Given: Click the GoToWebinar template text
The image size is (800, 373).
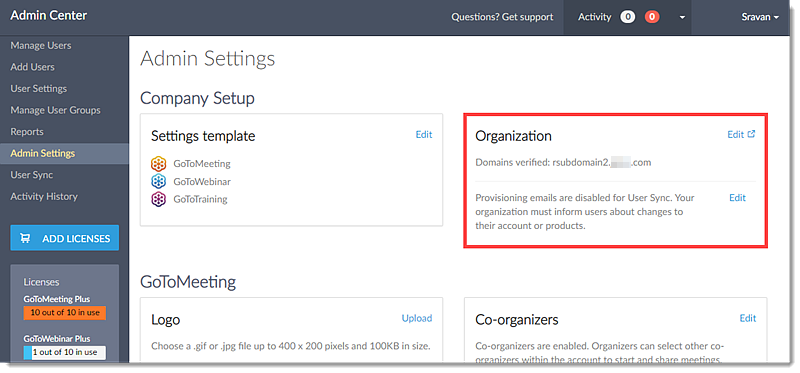Looking at the screenshot, I should point(202,181).
